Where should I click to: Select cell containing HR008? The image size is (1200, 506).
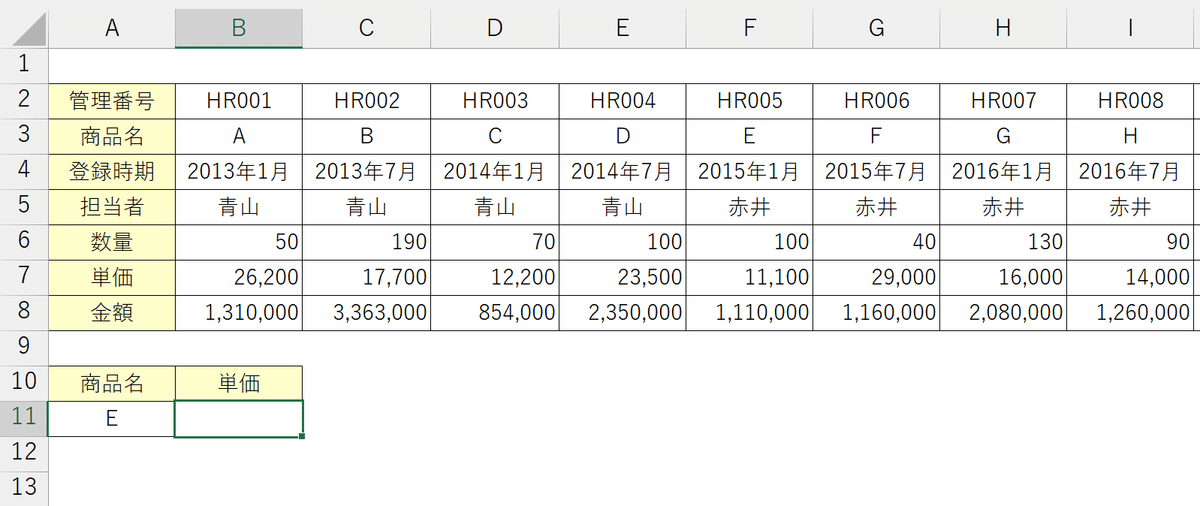tap(1130, 100)
